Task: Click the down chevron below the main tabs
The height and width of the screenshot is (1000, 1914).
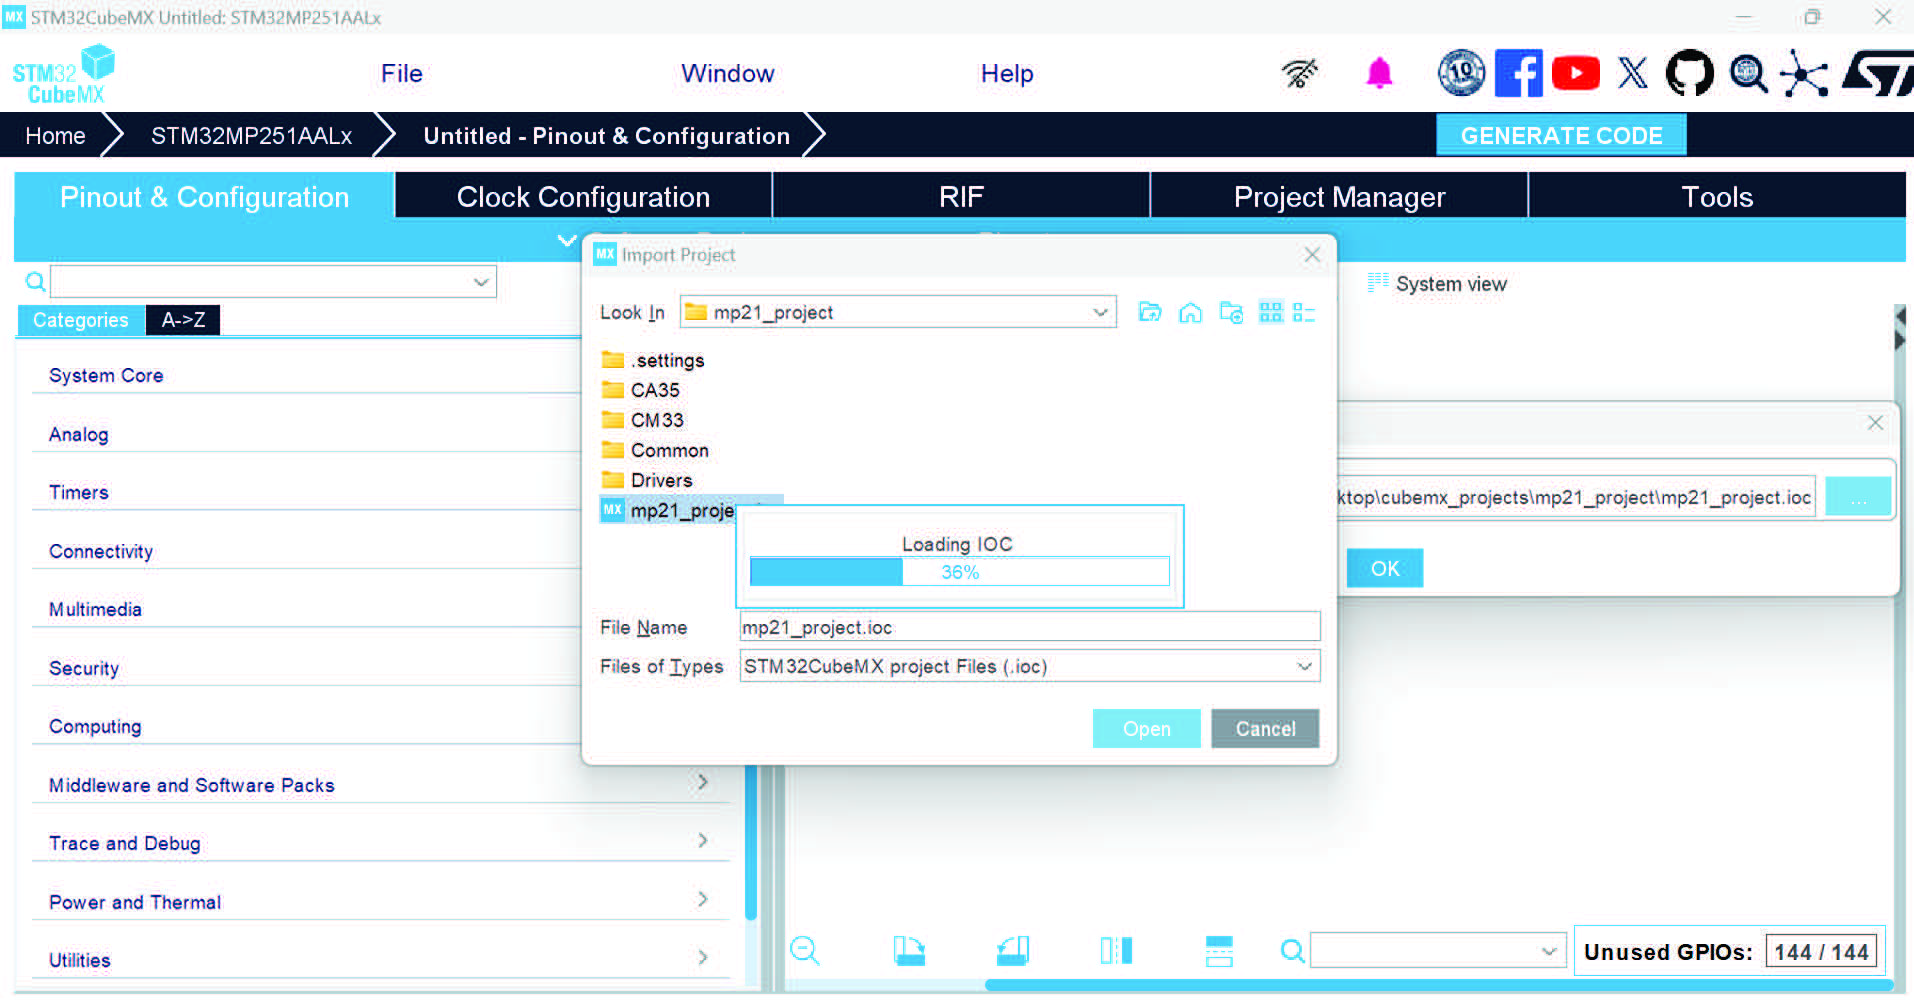Action: [567, 240]
